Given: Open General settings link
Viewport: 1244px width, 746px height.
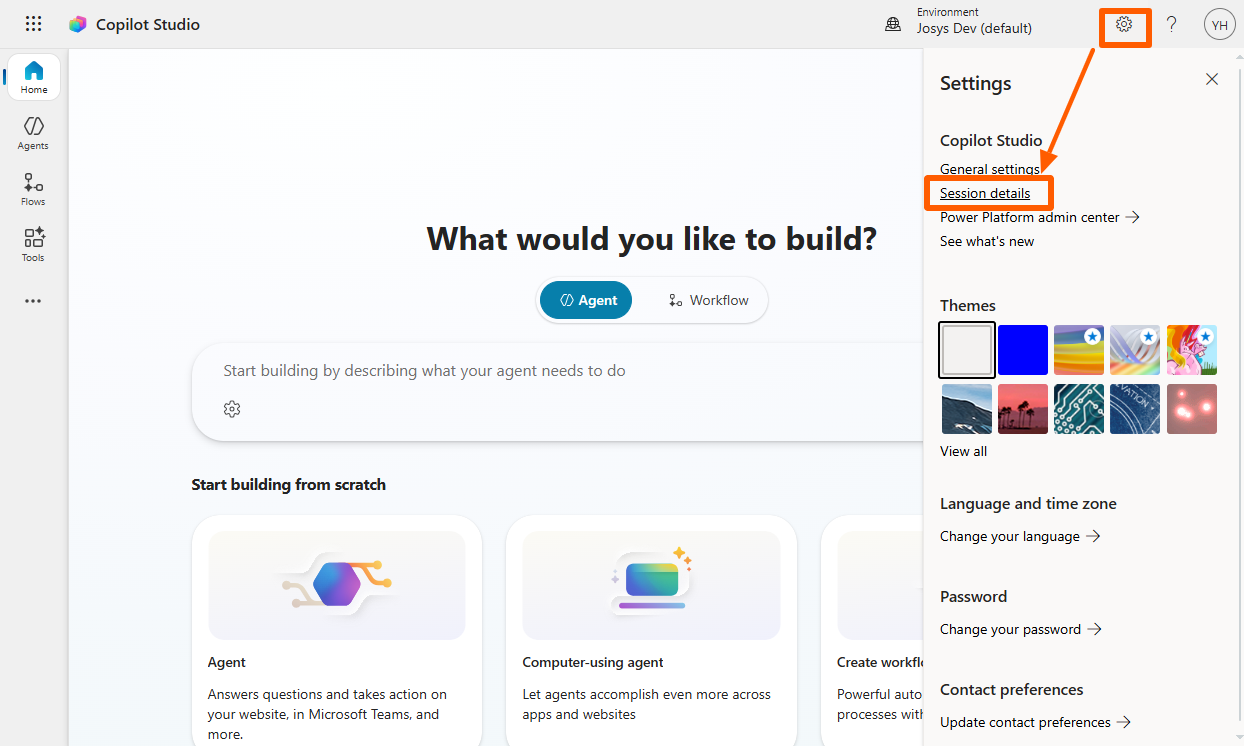Looking at the screenshot, I should [990, 169].
